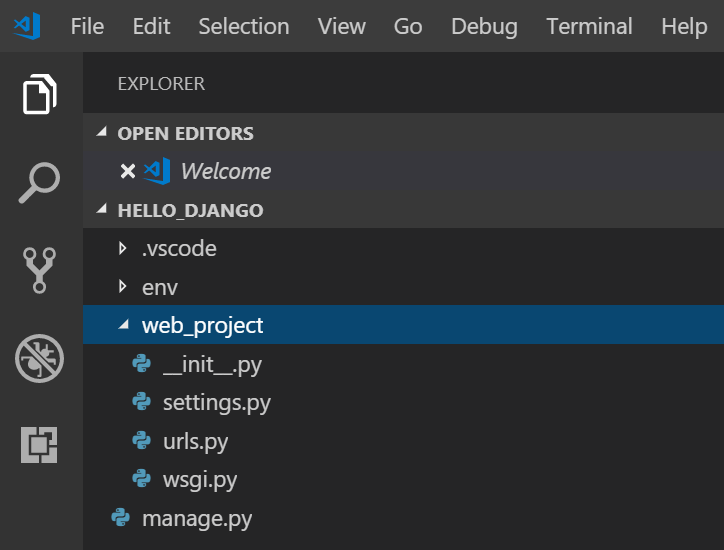The height and width of the screenshot is (550, 724).
Task: Click the OPEN EDITORS section header
Action: (x=404, y=133)
